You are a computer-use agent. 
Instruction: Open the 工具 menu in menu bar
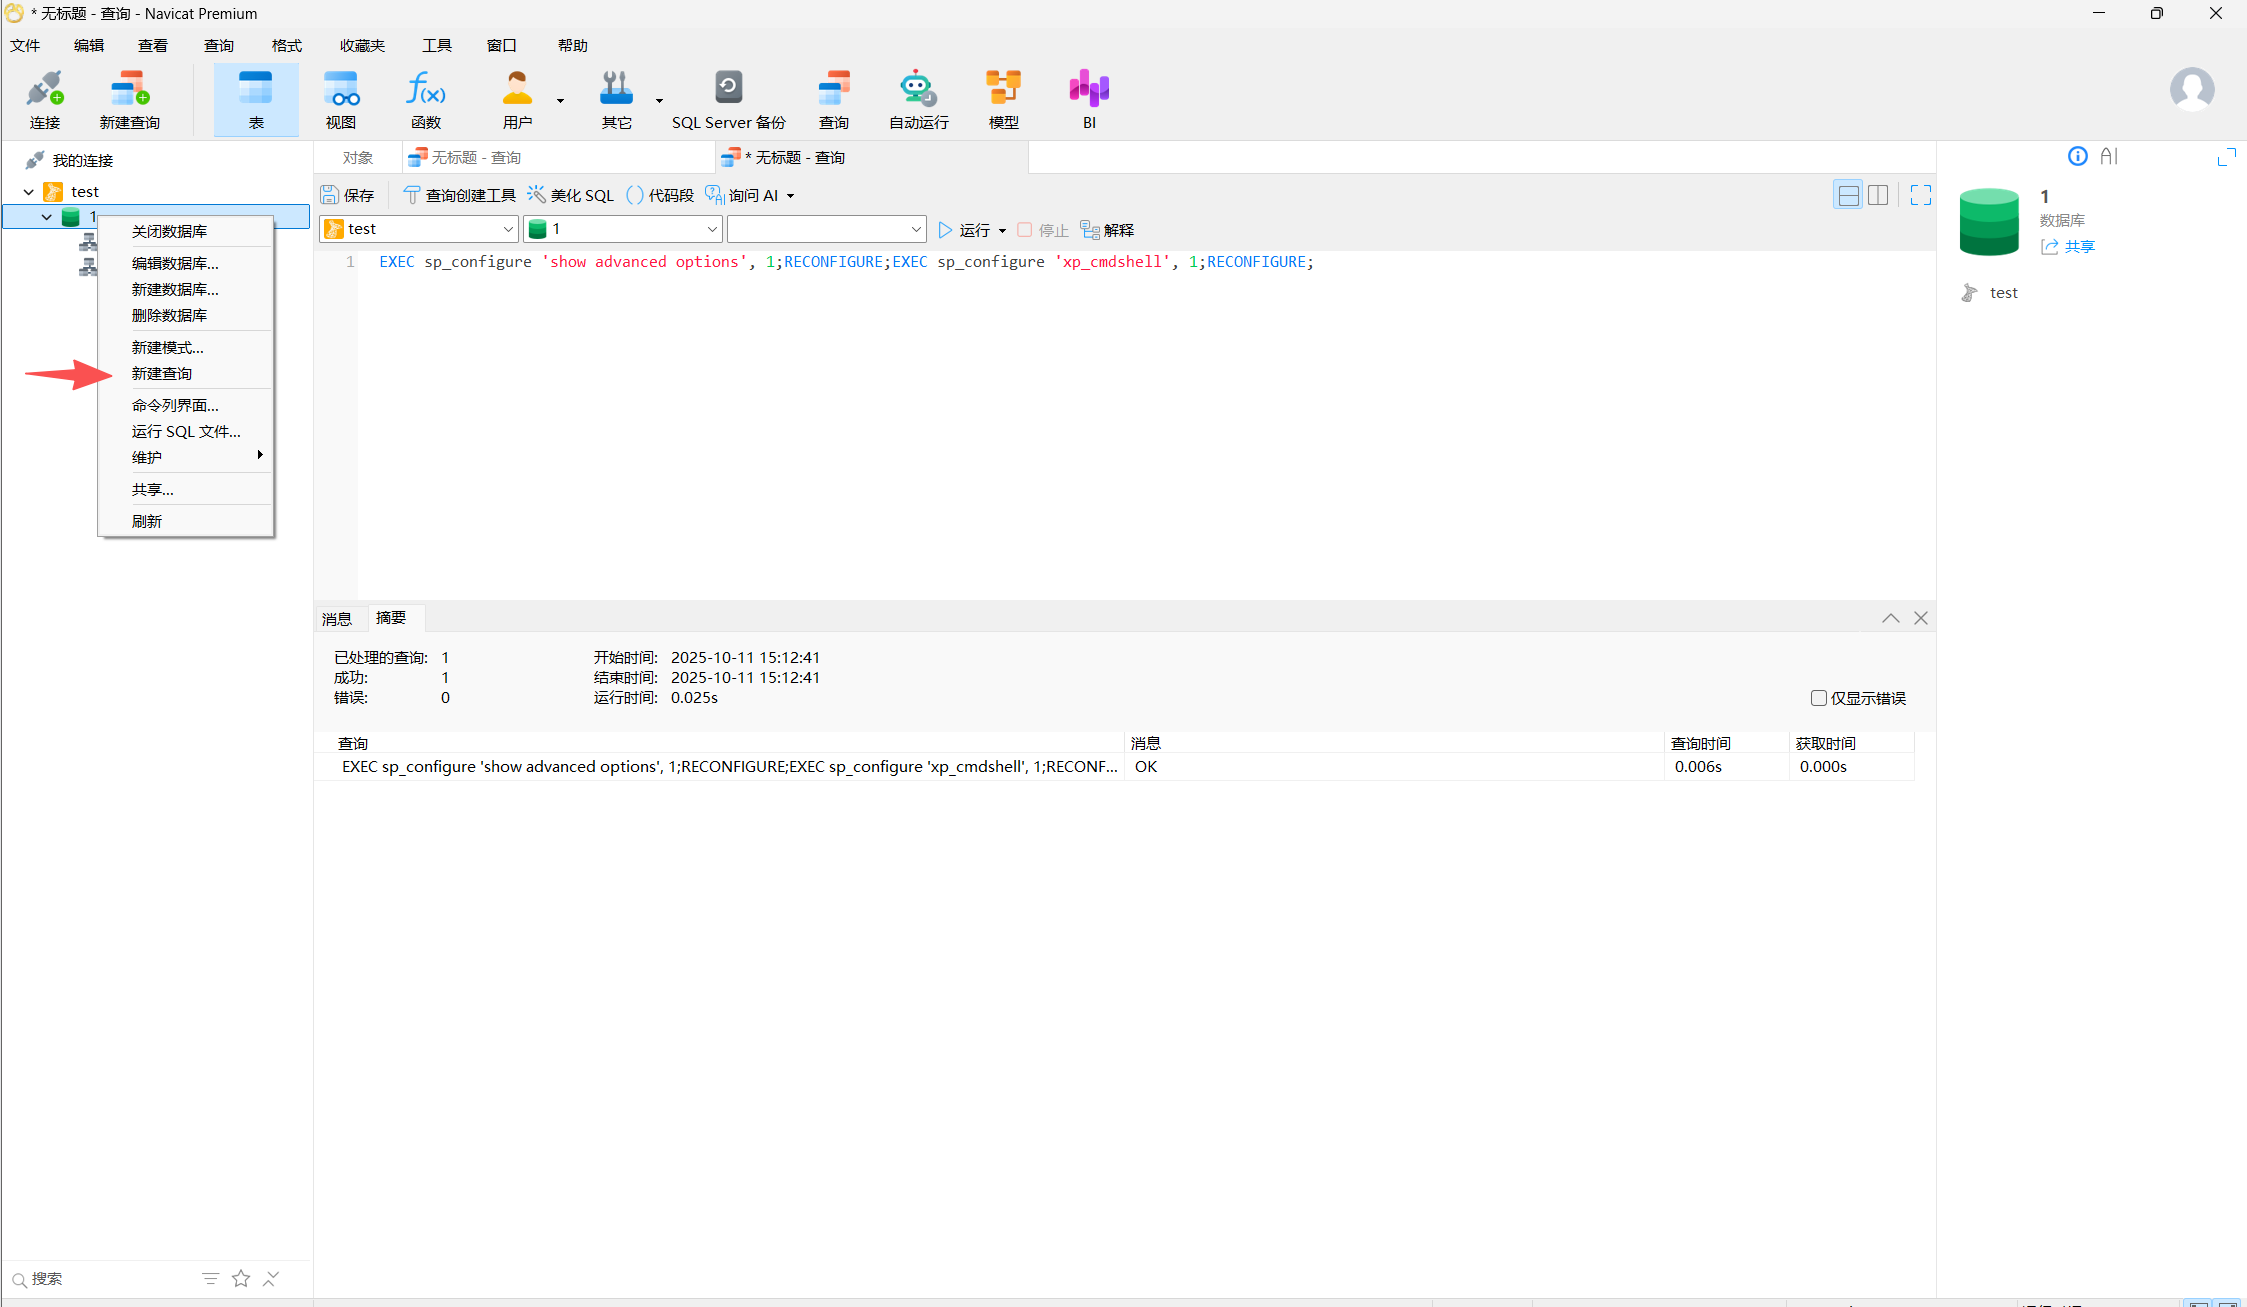tap(436, 45)
